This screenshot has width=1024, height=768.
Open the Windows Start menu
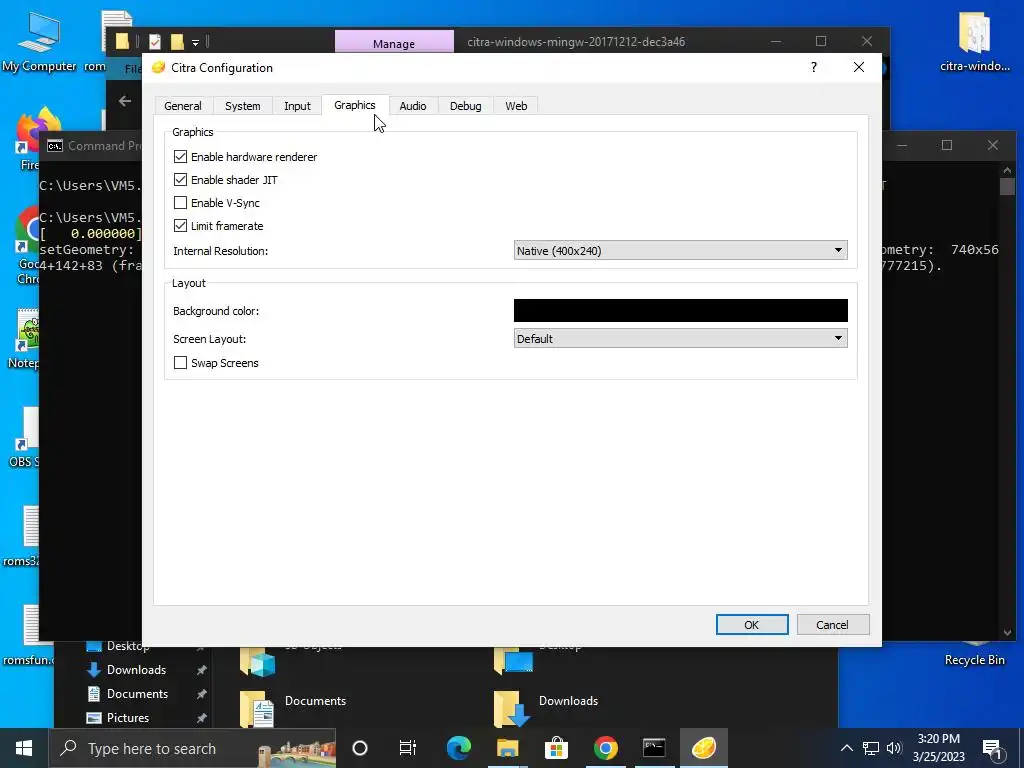(24, 748)
